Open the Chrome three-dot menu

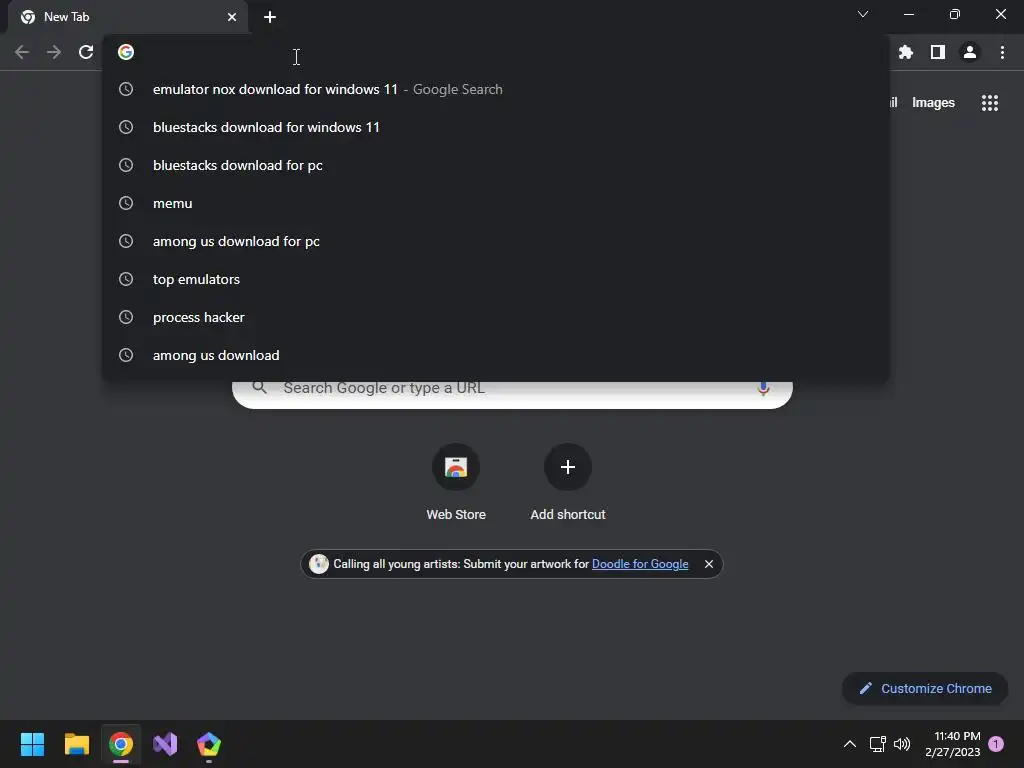[x=1002, y=52]
